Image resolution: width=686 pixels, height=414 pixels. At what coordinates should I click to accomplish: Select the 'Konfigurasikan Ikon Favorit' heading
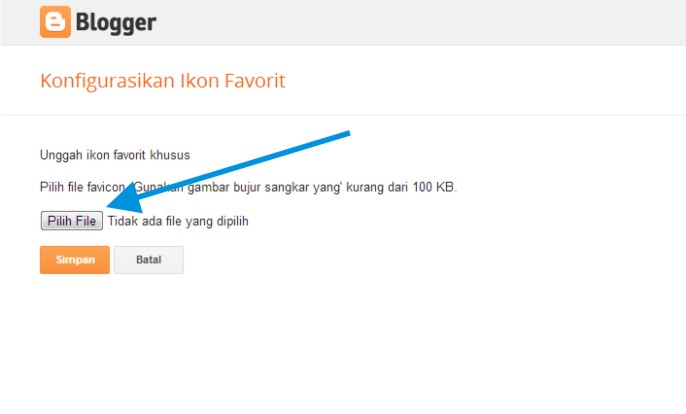pyautogui.click(x=162, y=81)
